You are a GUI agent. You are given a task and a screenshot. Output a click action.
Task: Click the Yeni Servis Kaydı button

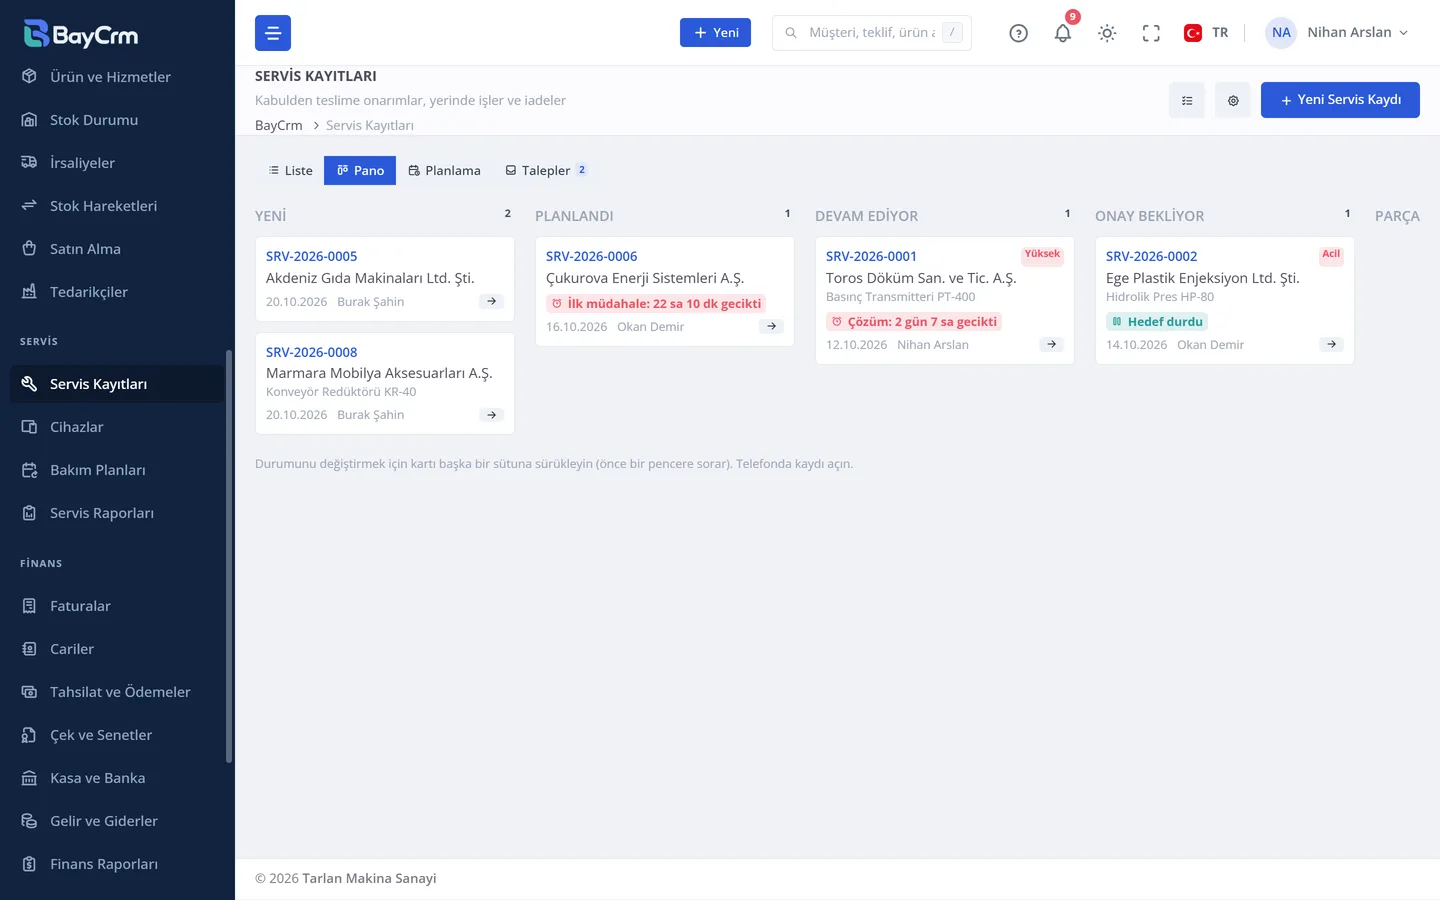1340,100
